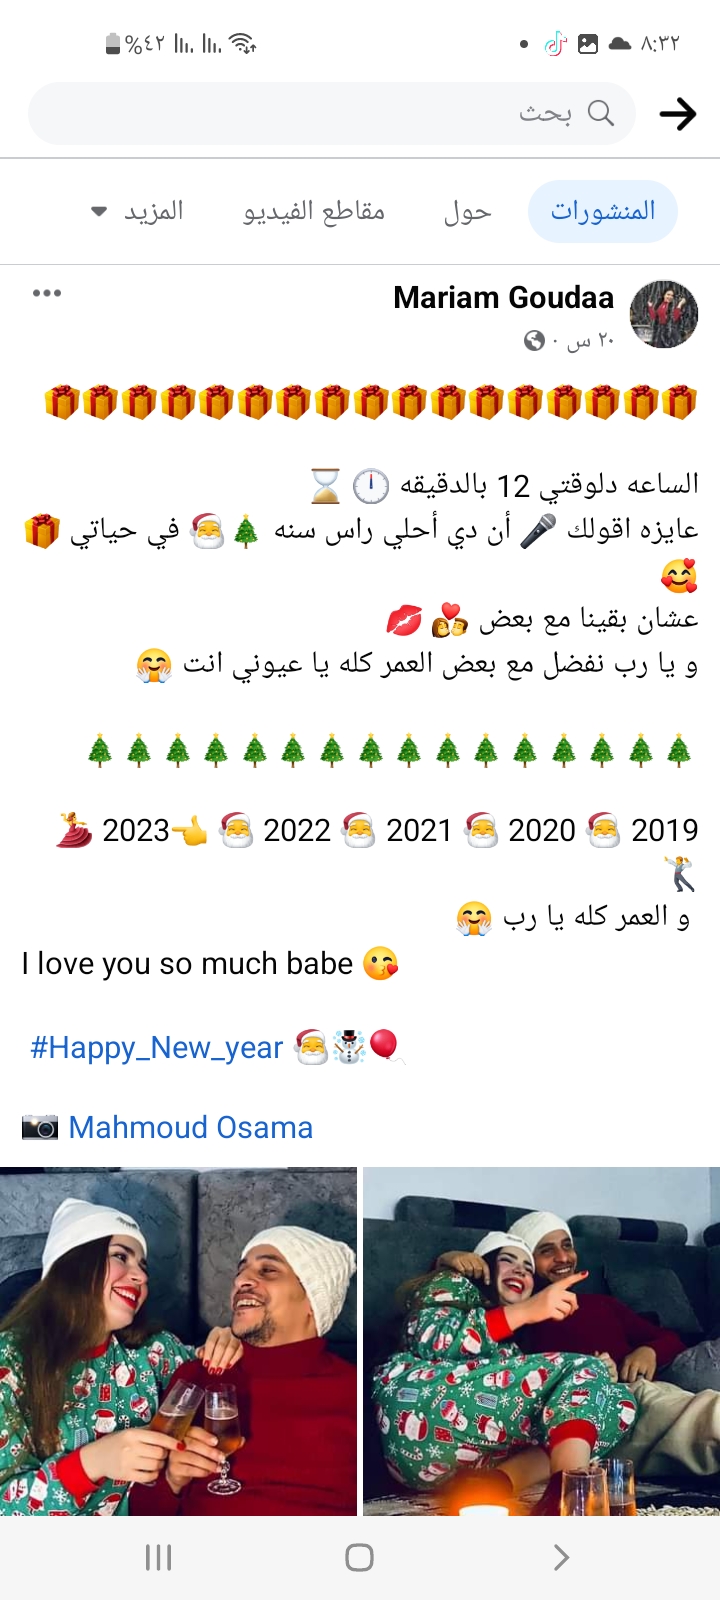Click the back arrow at top of screen
The image size is (720, 1600).
679,113
